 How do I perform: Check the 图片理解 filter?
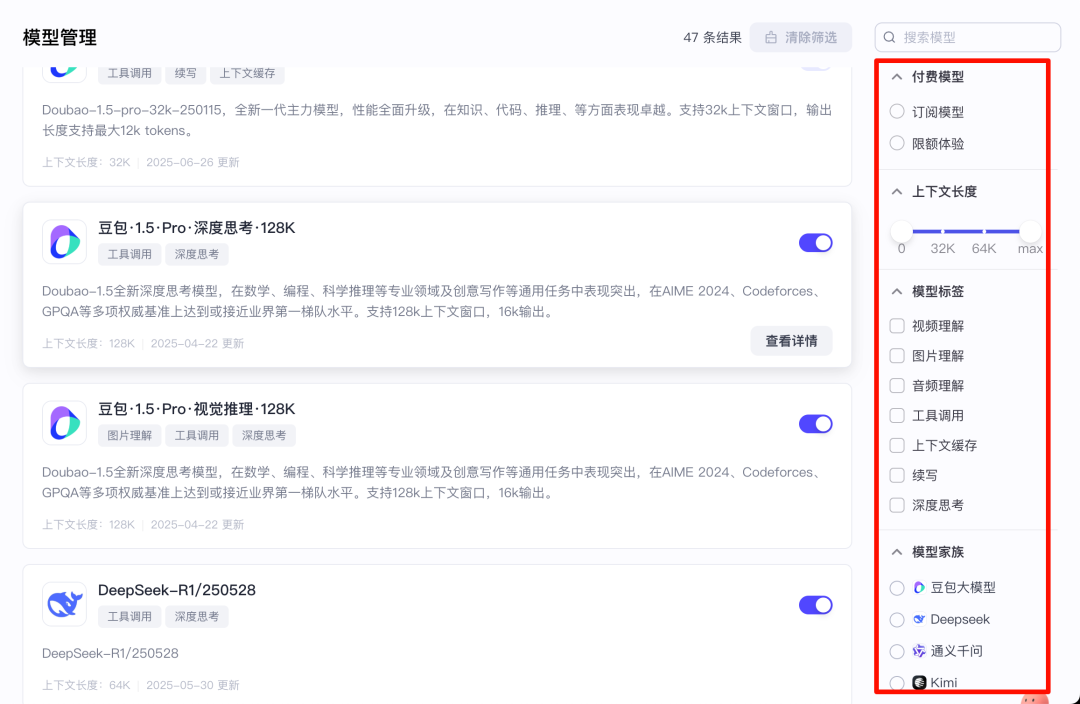point(897,355)
